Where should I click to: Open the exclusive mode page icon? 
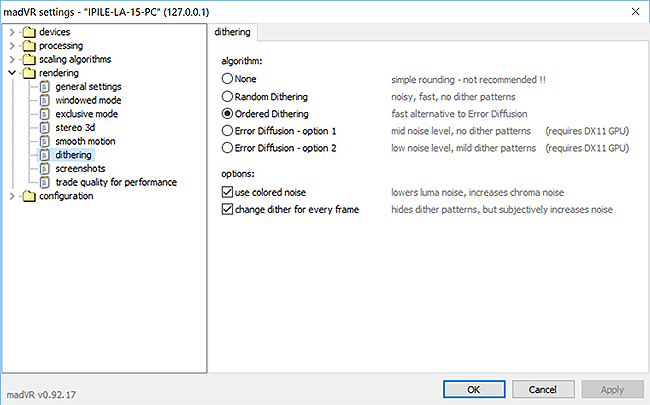(45, 114)
